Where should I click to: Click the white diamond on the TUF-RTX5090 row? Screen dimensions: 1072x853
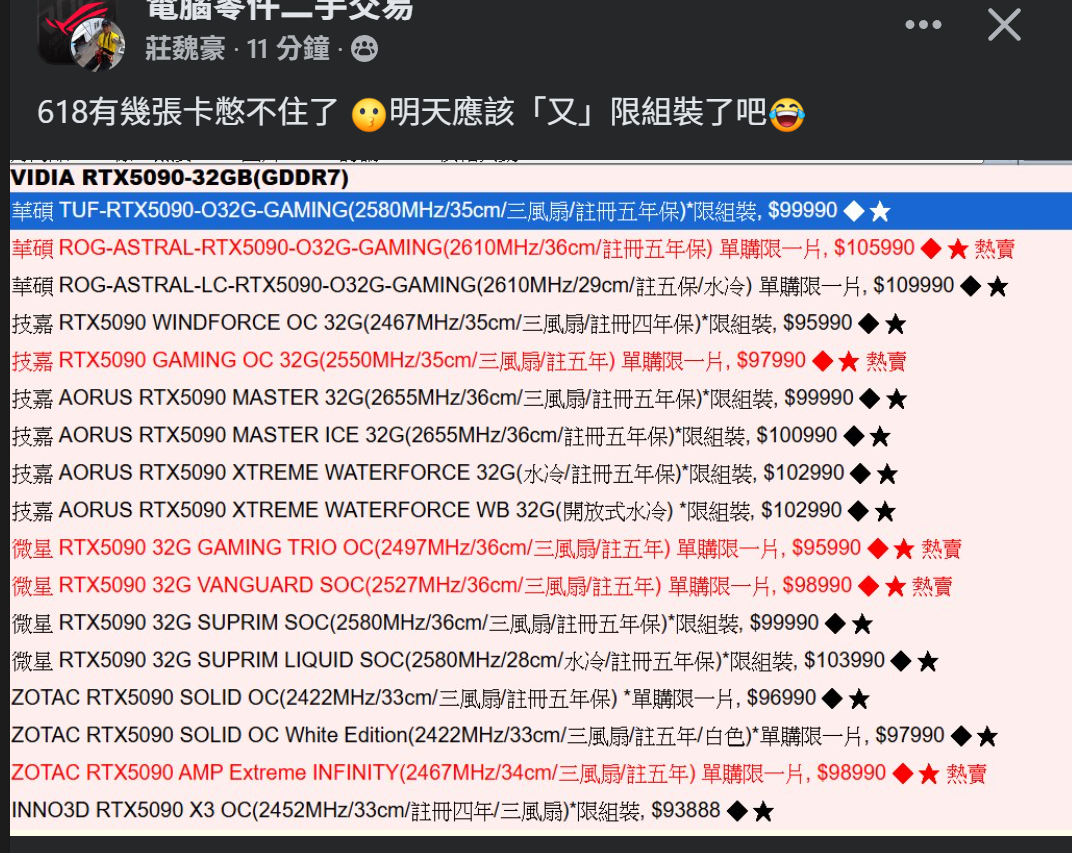coord(854,211)
